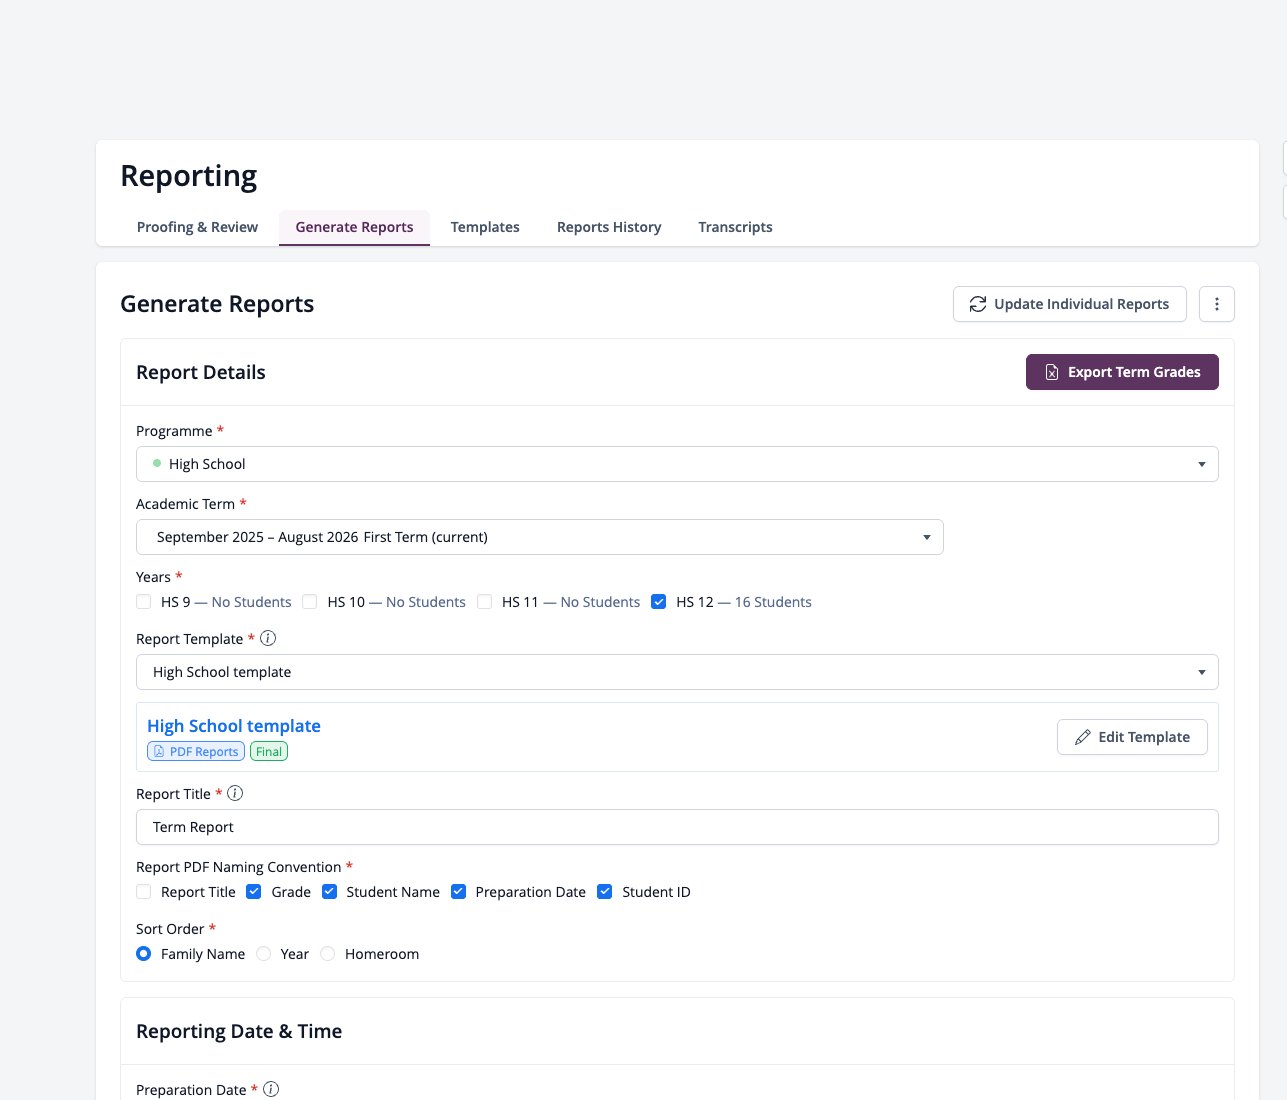The width and height of the screenshot is (1287, 1100).
Task: Select the Homeroom sort order radio button
Action: [327, 954]
